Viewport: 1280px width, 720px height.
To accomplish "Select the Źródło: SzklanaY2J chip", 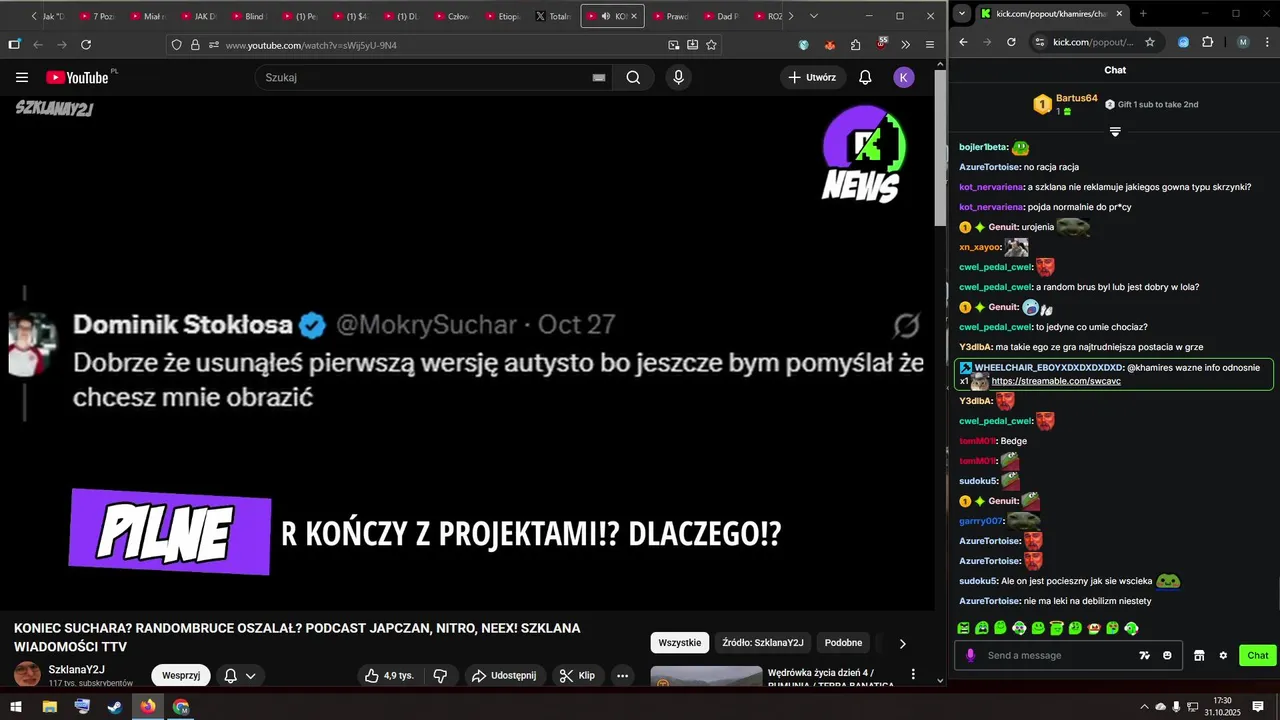I will (x=763, y=643).
